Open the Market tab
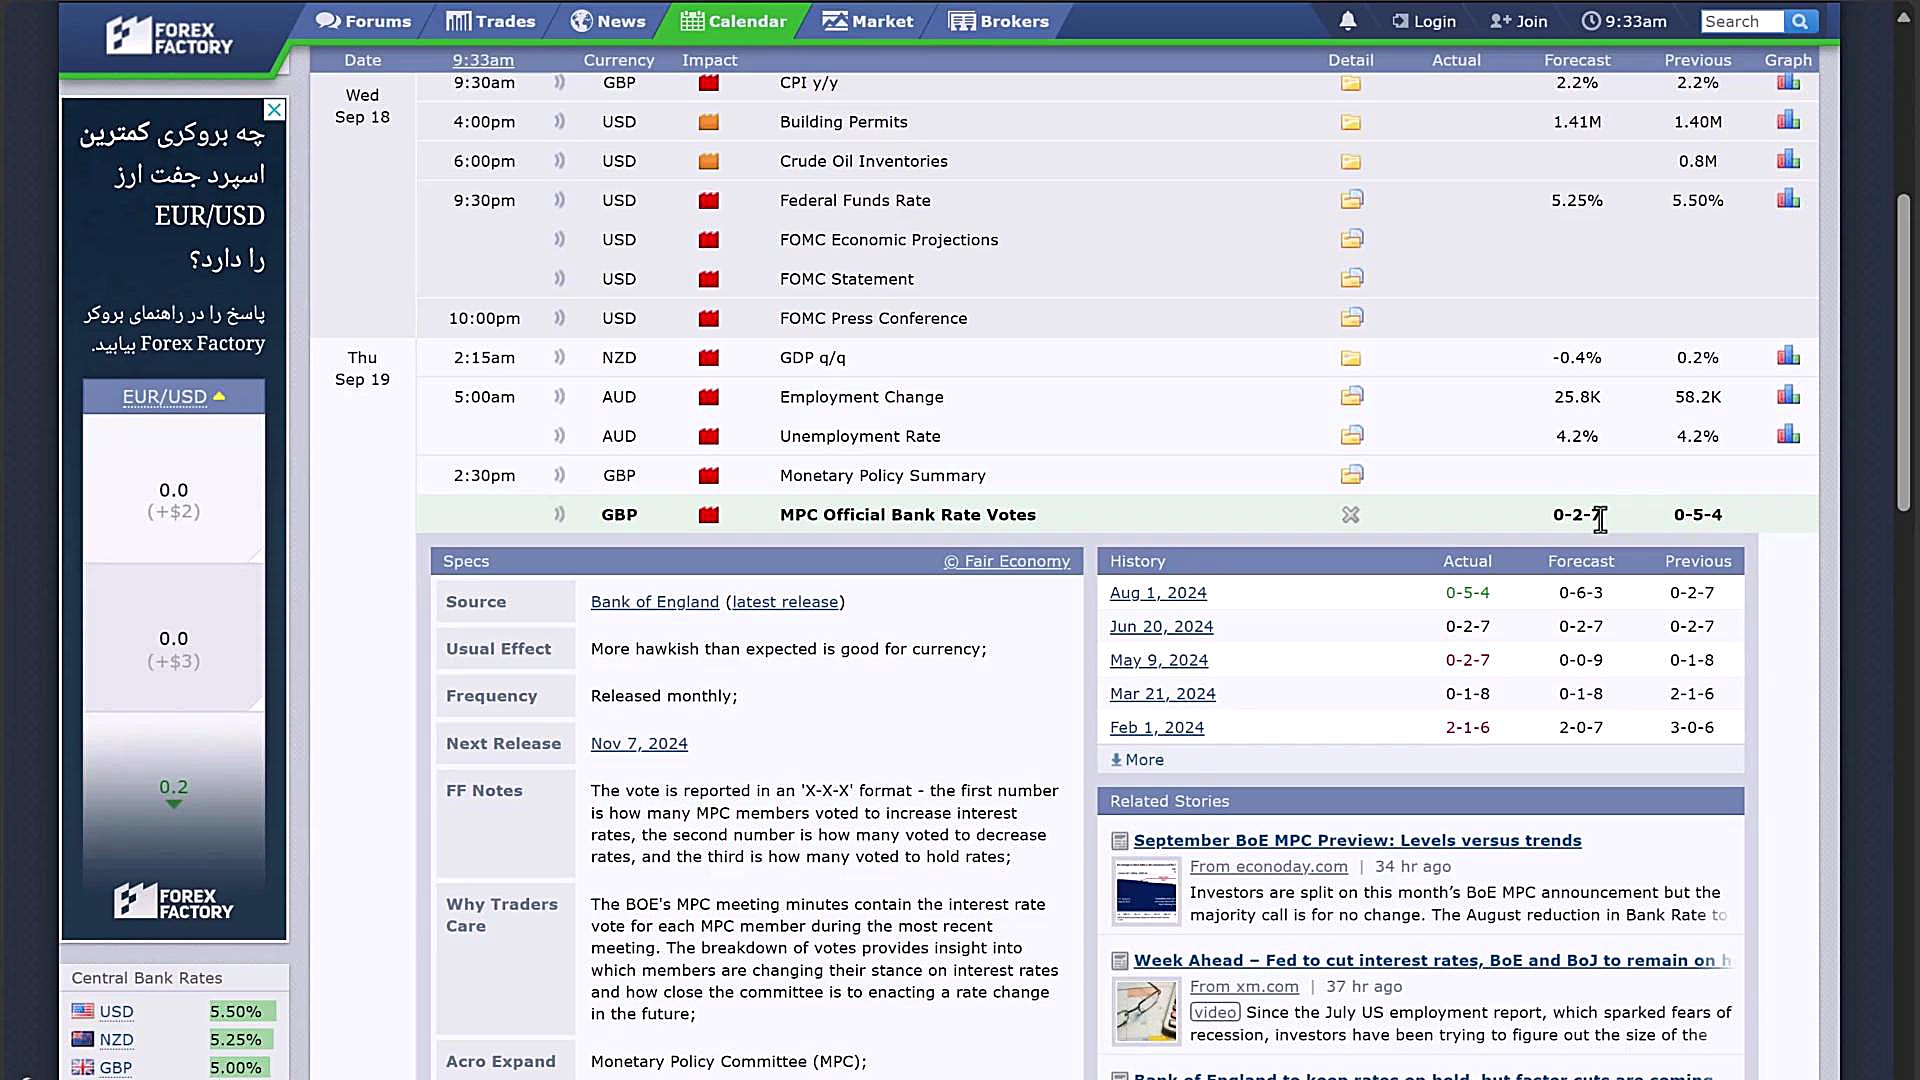Viewport: 1920px width, 1080px height. tap(868, 21)
